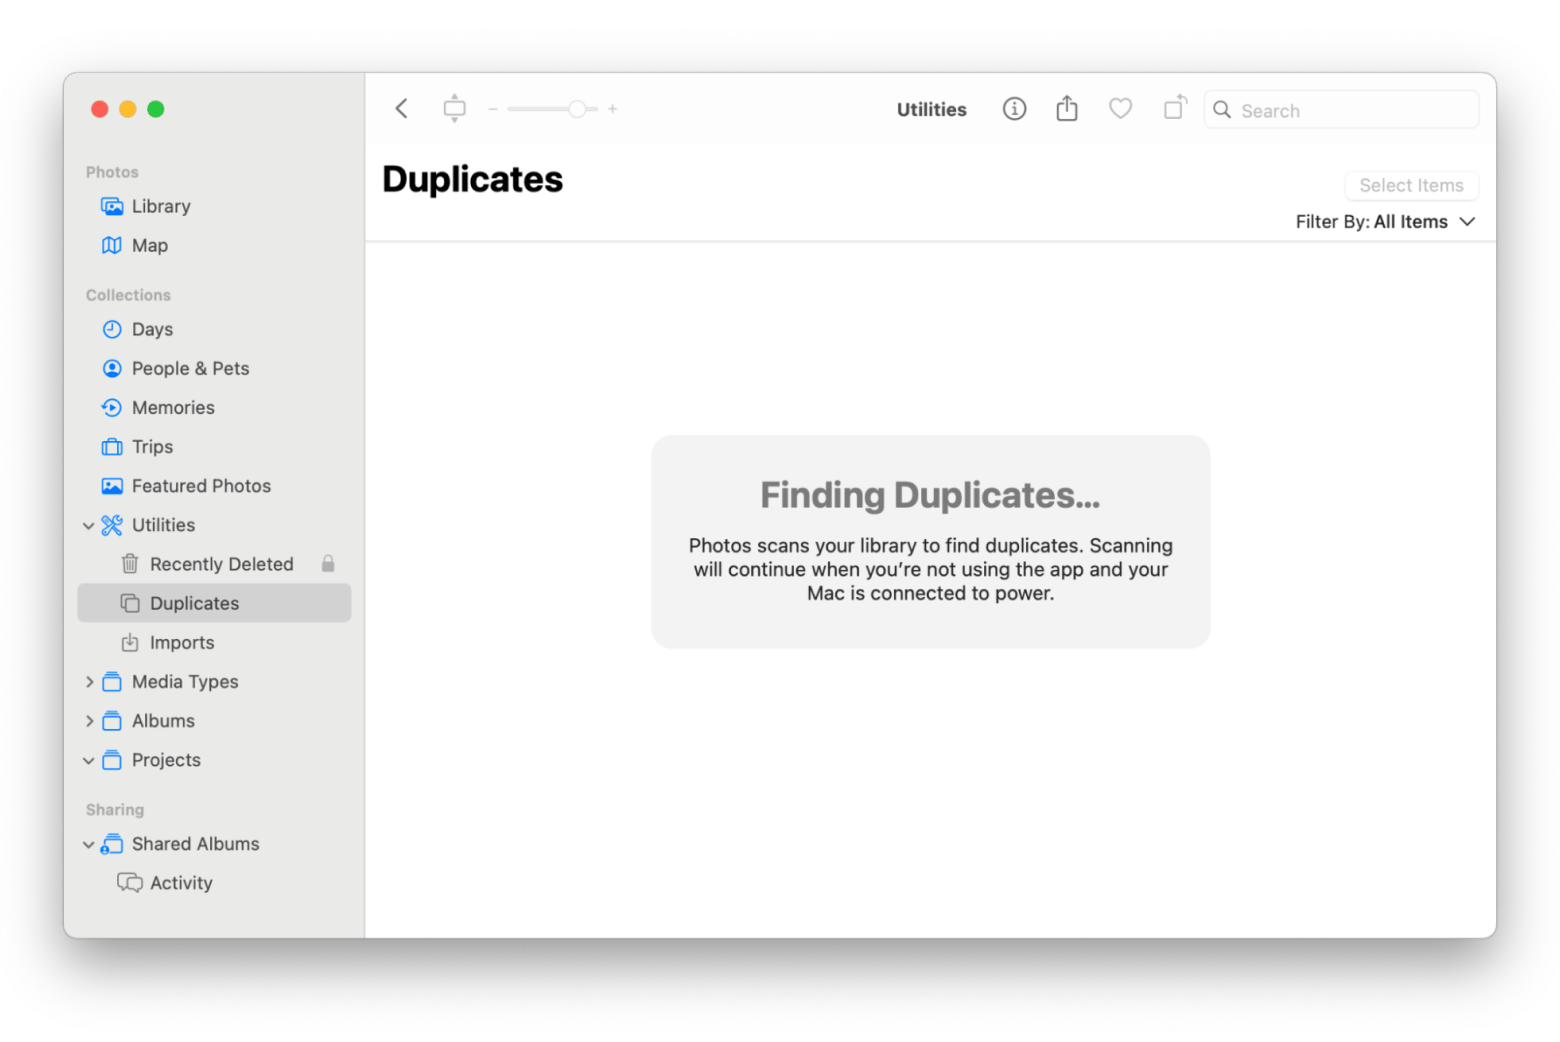Image resolution: width=1560 pixels, height=1042 pixels.
Task: Click the green full-screen window button
Action: tap(156, 109)
